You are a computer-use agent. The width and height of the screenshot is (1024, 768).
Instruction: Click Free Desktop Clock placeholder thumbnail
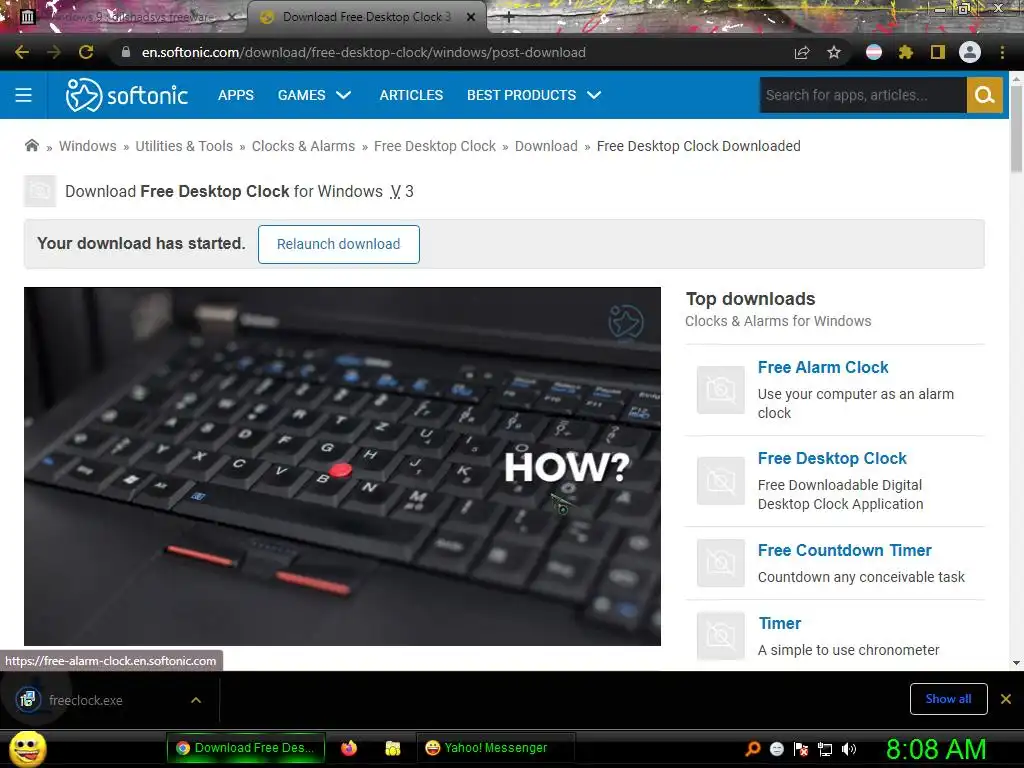point(720,481)
